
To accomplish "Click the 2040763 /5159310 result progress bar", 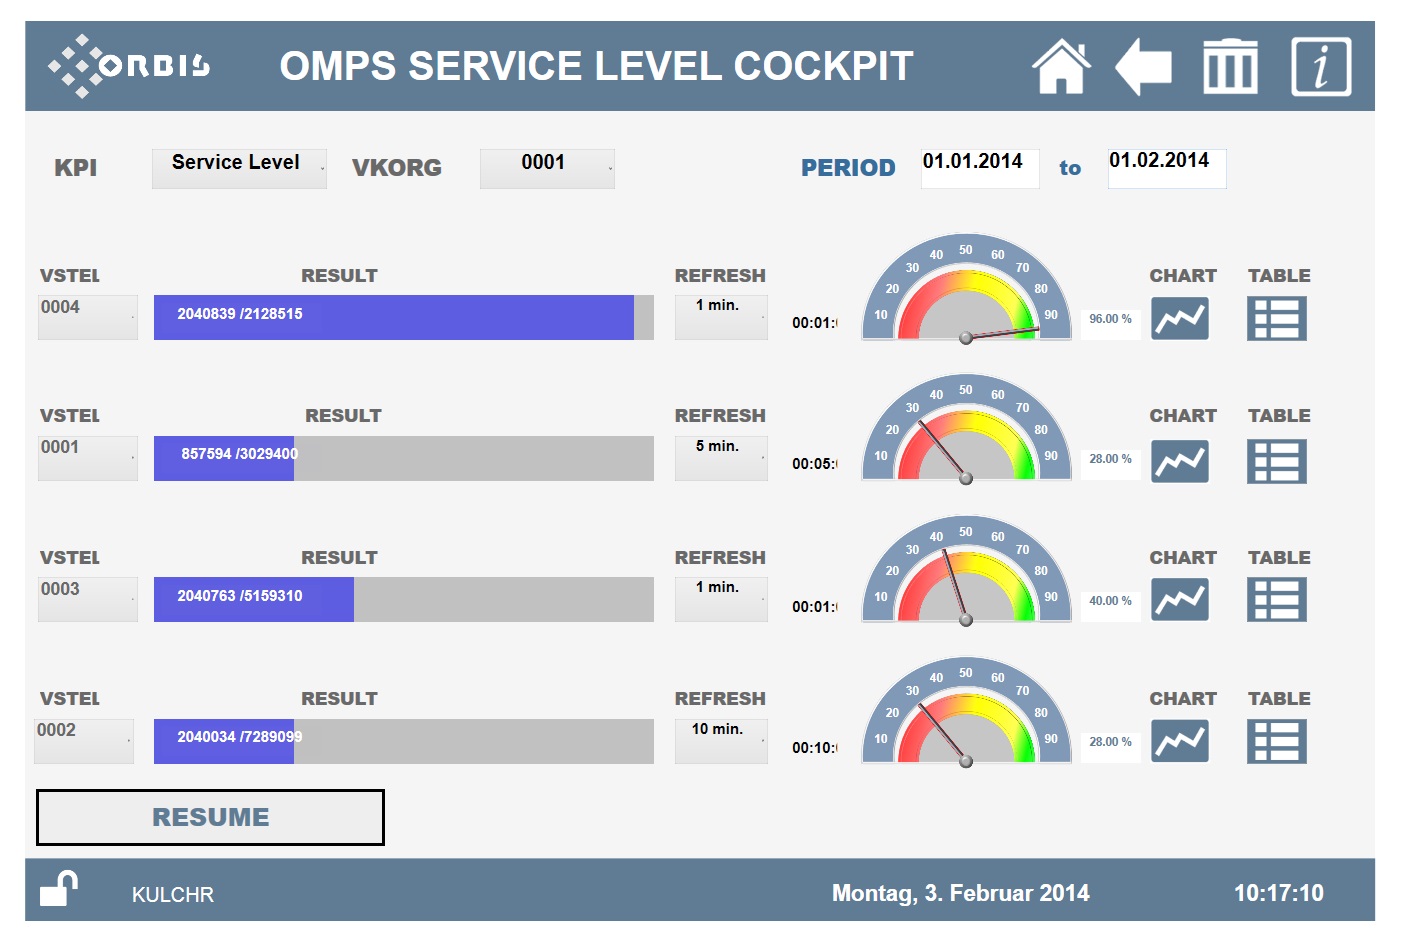I will (x=403, y=599).
